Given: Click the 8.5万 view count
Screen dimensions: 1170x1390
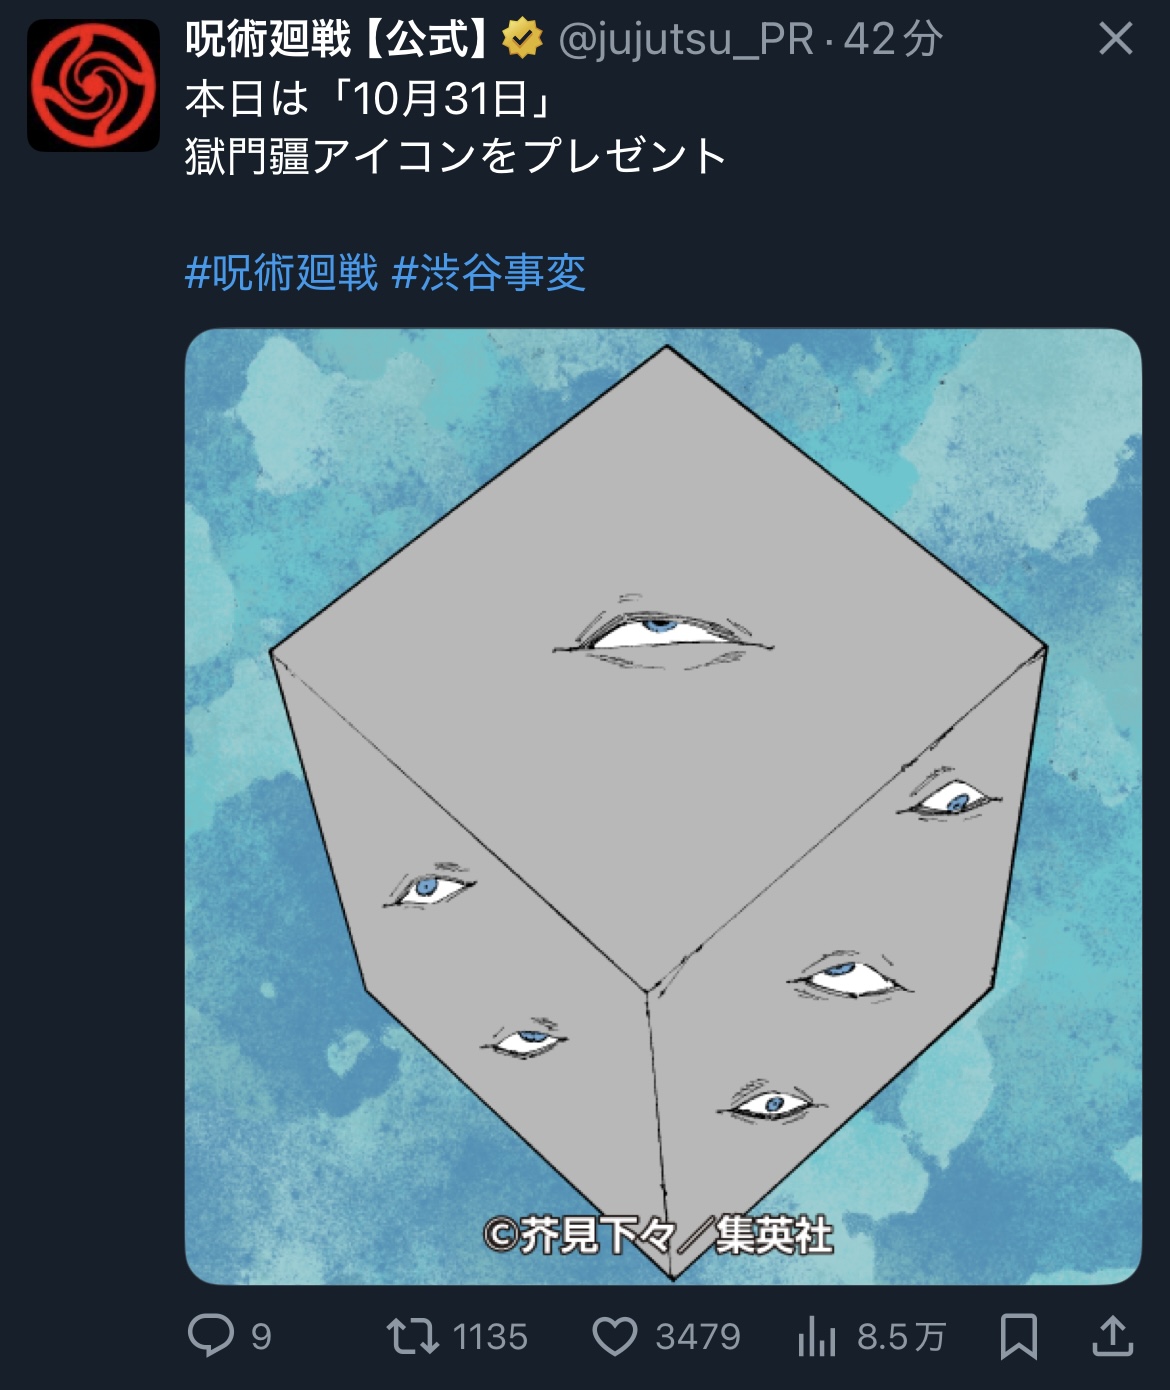Looking at the screenshot, I should click(x=901, y=1337).
